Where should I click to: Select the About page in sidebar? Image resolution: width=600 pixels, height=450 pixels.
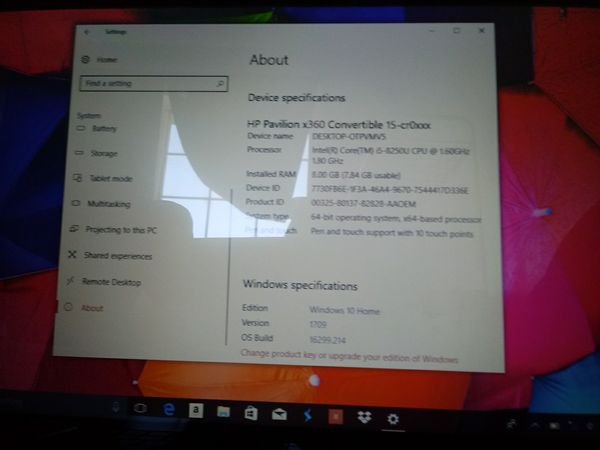point(84,308)
